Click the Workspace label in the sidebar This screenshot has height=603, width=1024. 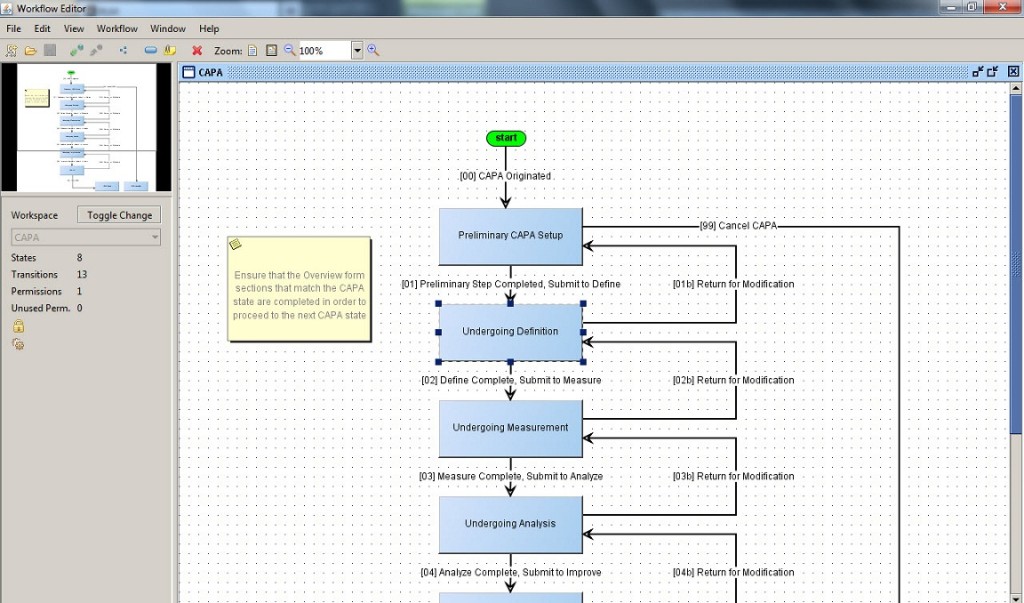34,215
